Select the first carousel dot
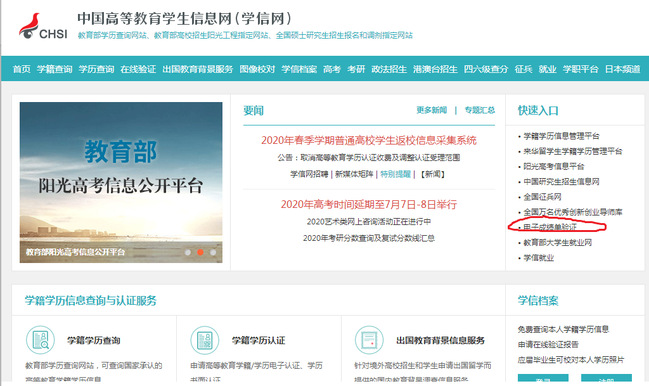This screenshot has height=386, width=649. tap(187, 252)
